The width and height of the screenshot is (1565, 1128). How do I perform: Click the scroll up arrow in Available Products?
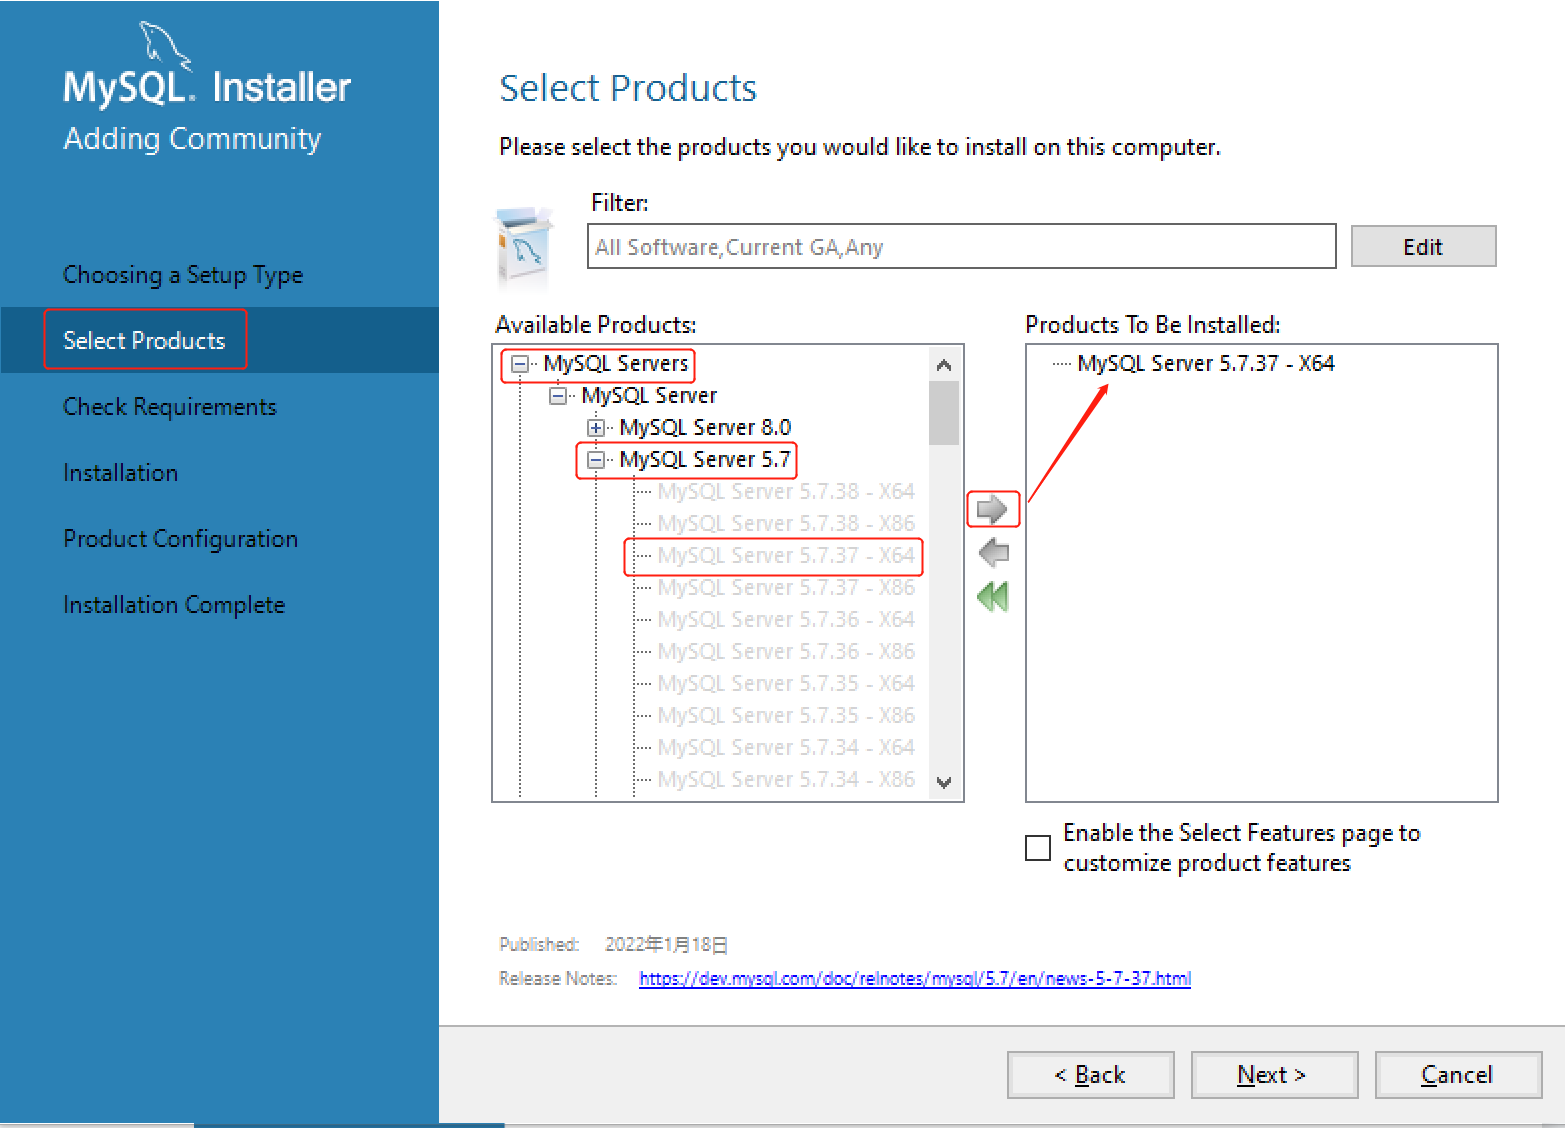944,364
